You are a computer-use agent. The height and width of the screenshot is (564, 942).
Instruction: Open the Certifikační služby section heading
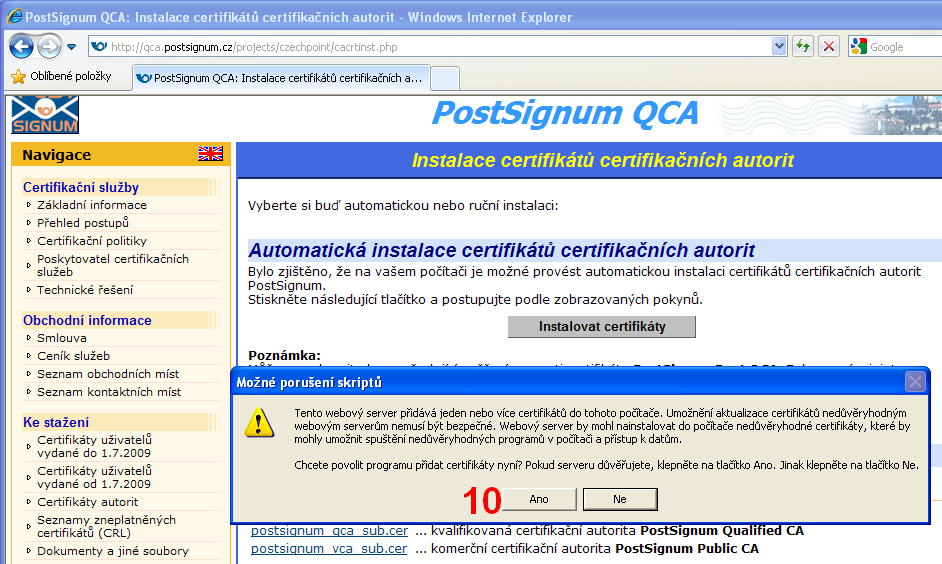[81, 187]
